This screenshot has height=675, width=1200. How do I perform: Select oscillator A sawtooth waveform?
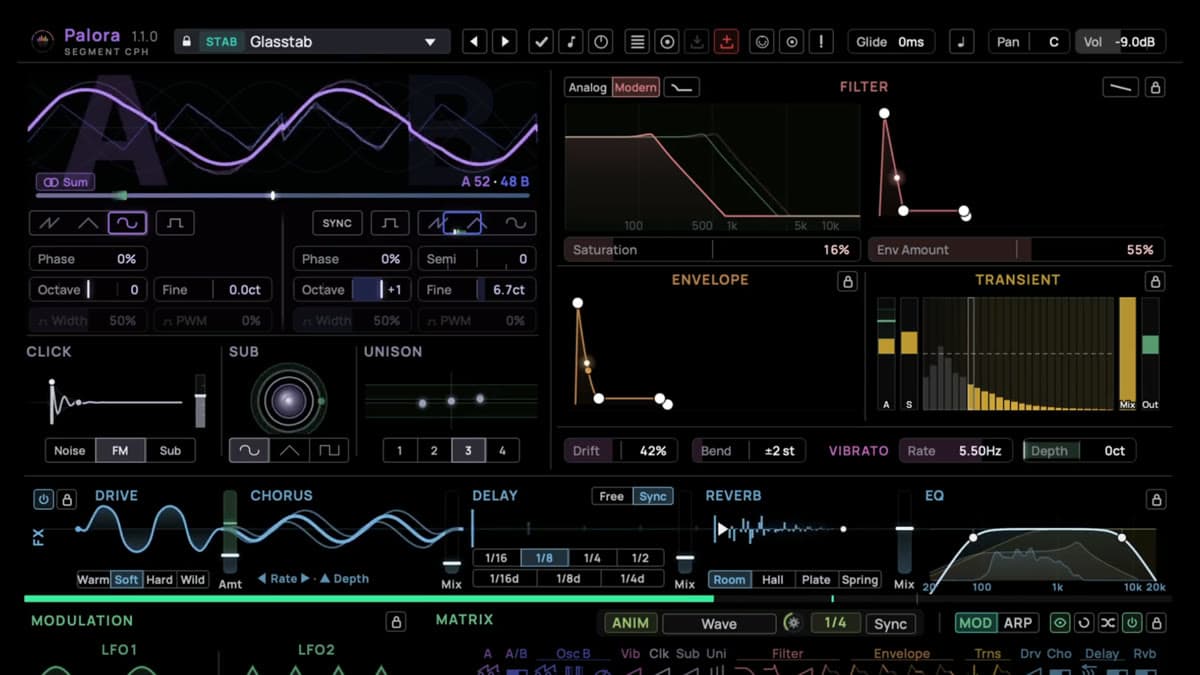49,223
